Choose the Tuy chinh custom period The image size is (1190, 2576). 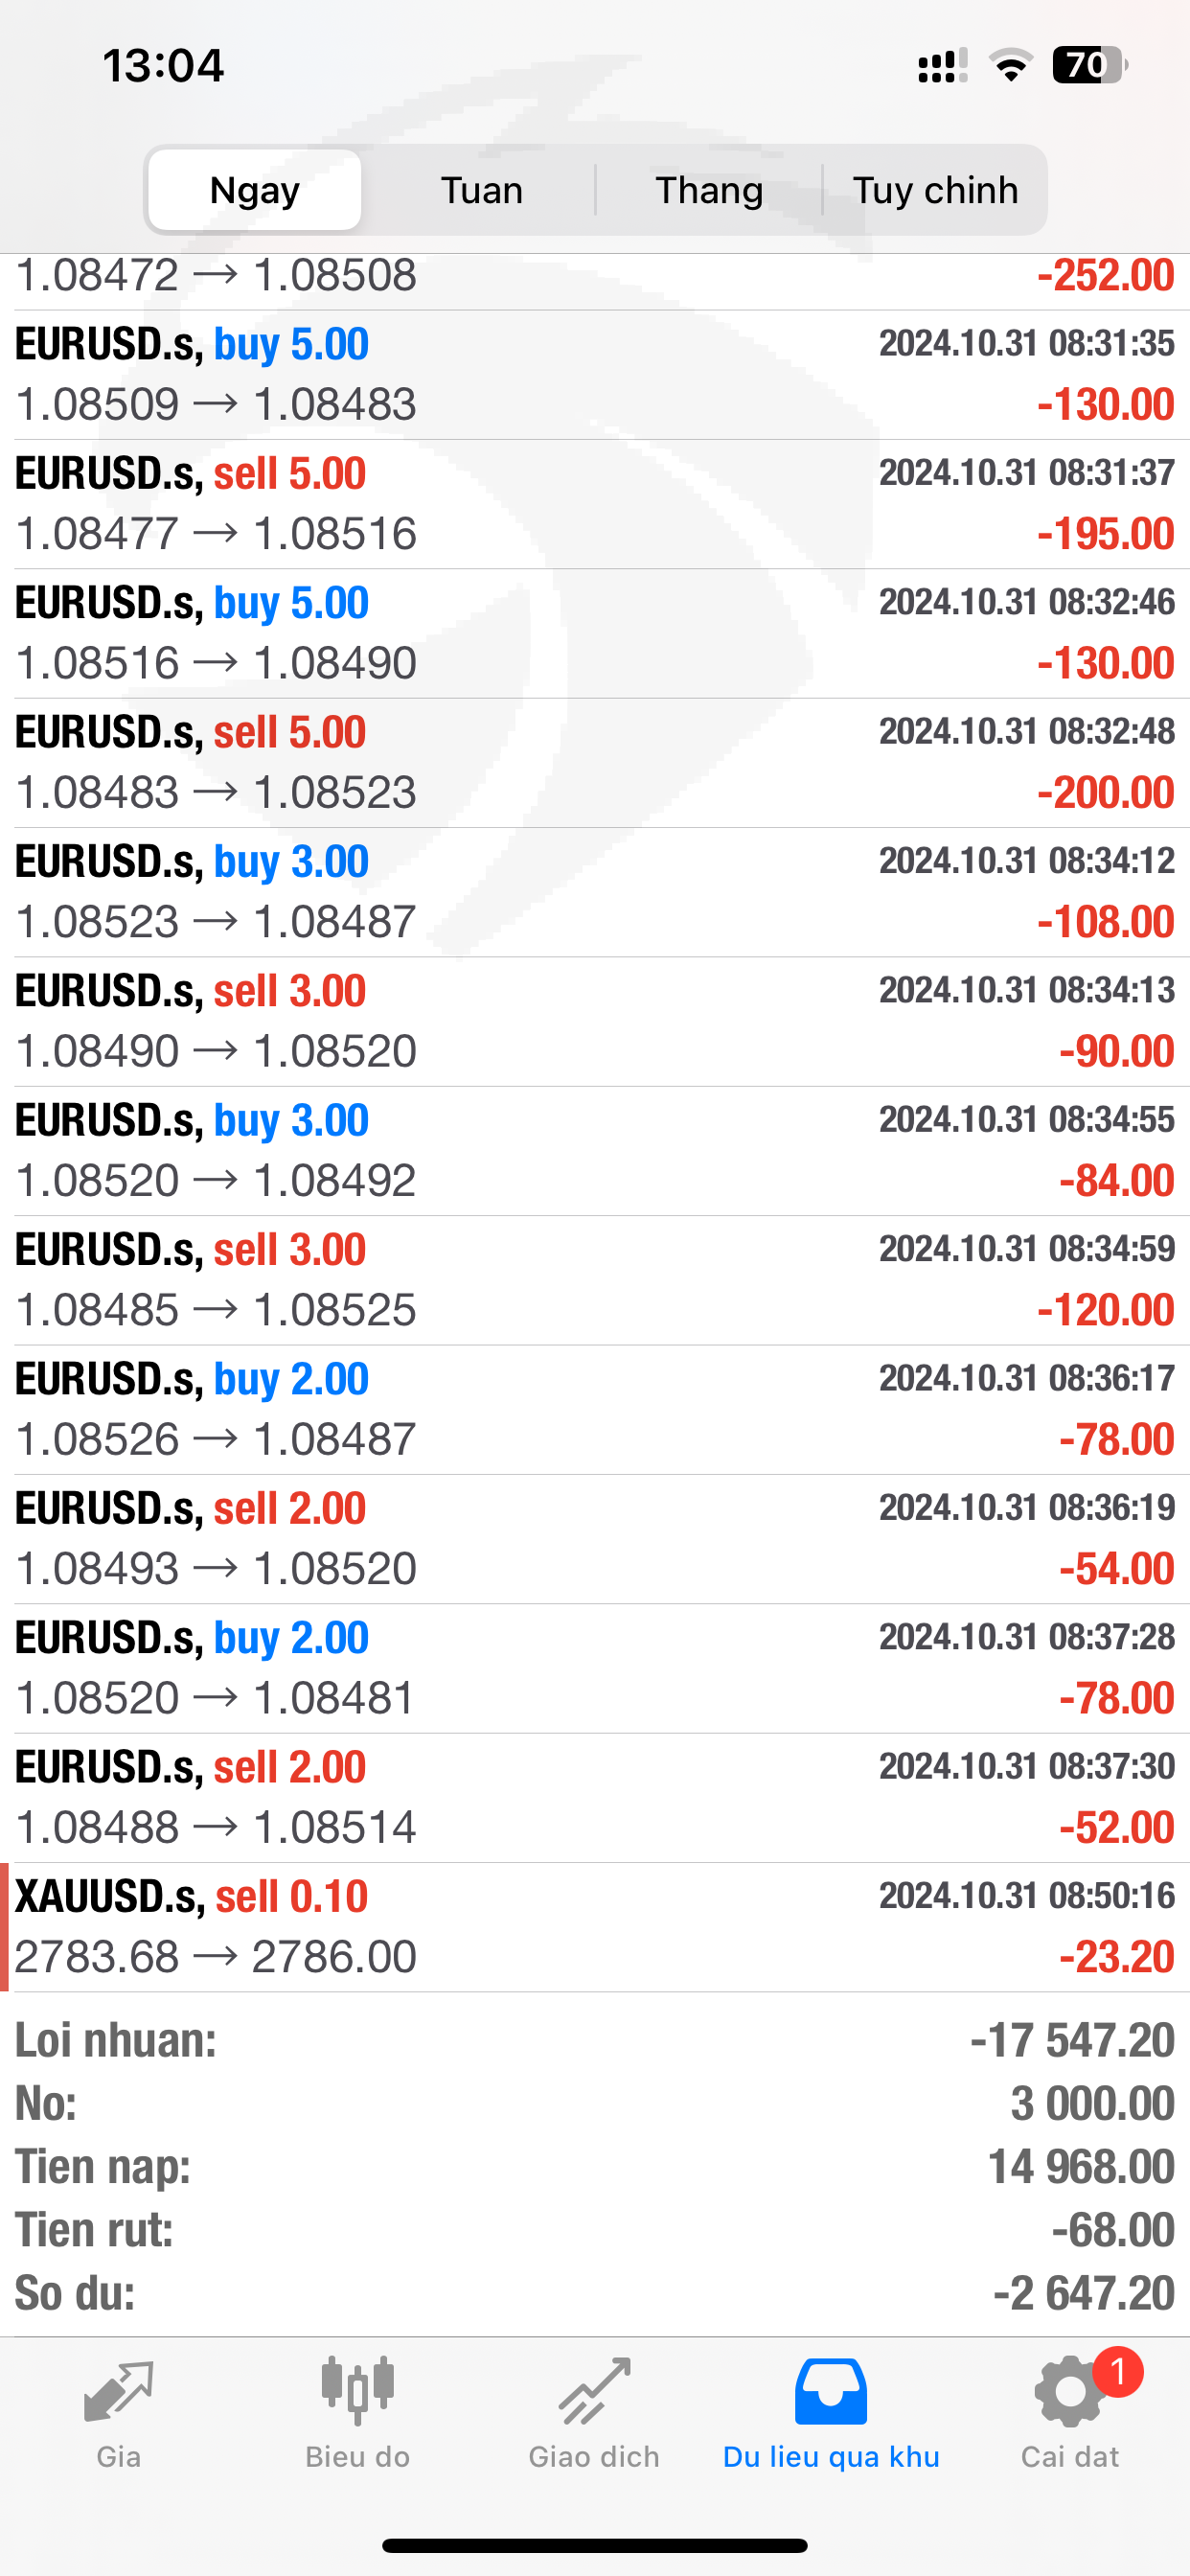935,190
